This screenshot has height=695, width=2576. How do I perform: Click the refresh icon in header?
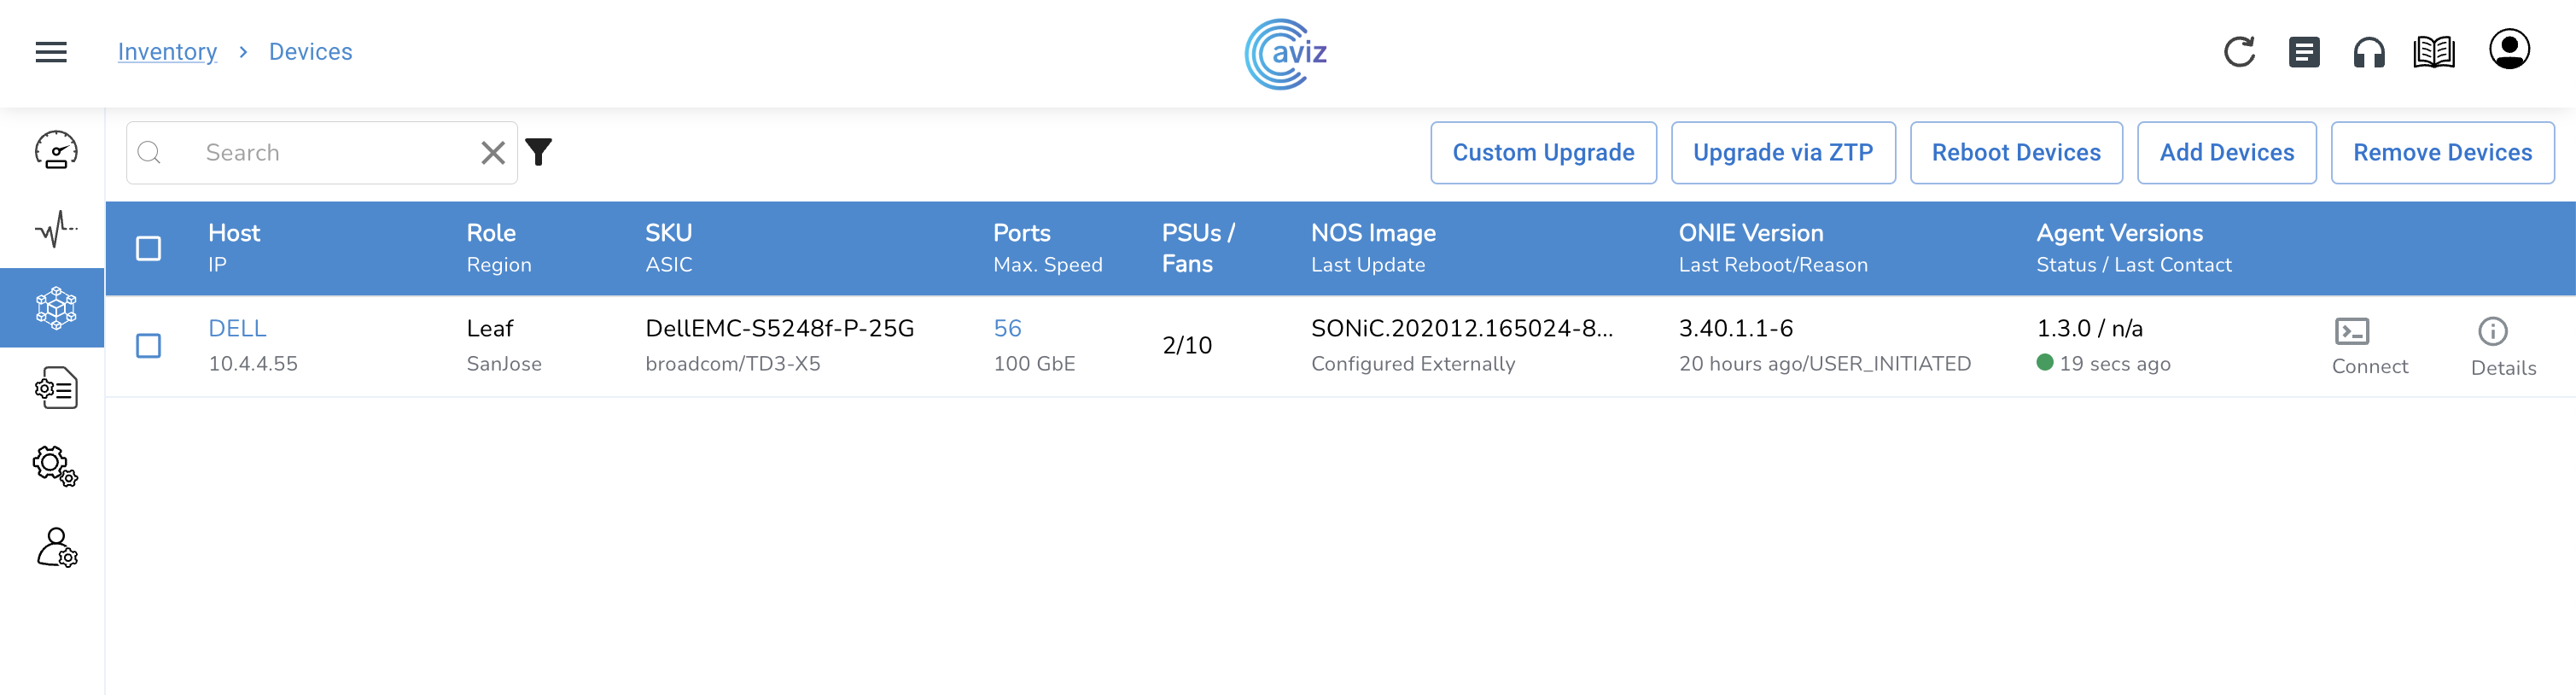pyautogui.click(x=2239, y=52)
